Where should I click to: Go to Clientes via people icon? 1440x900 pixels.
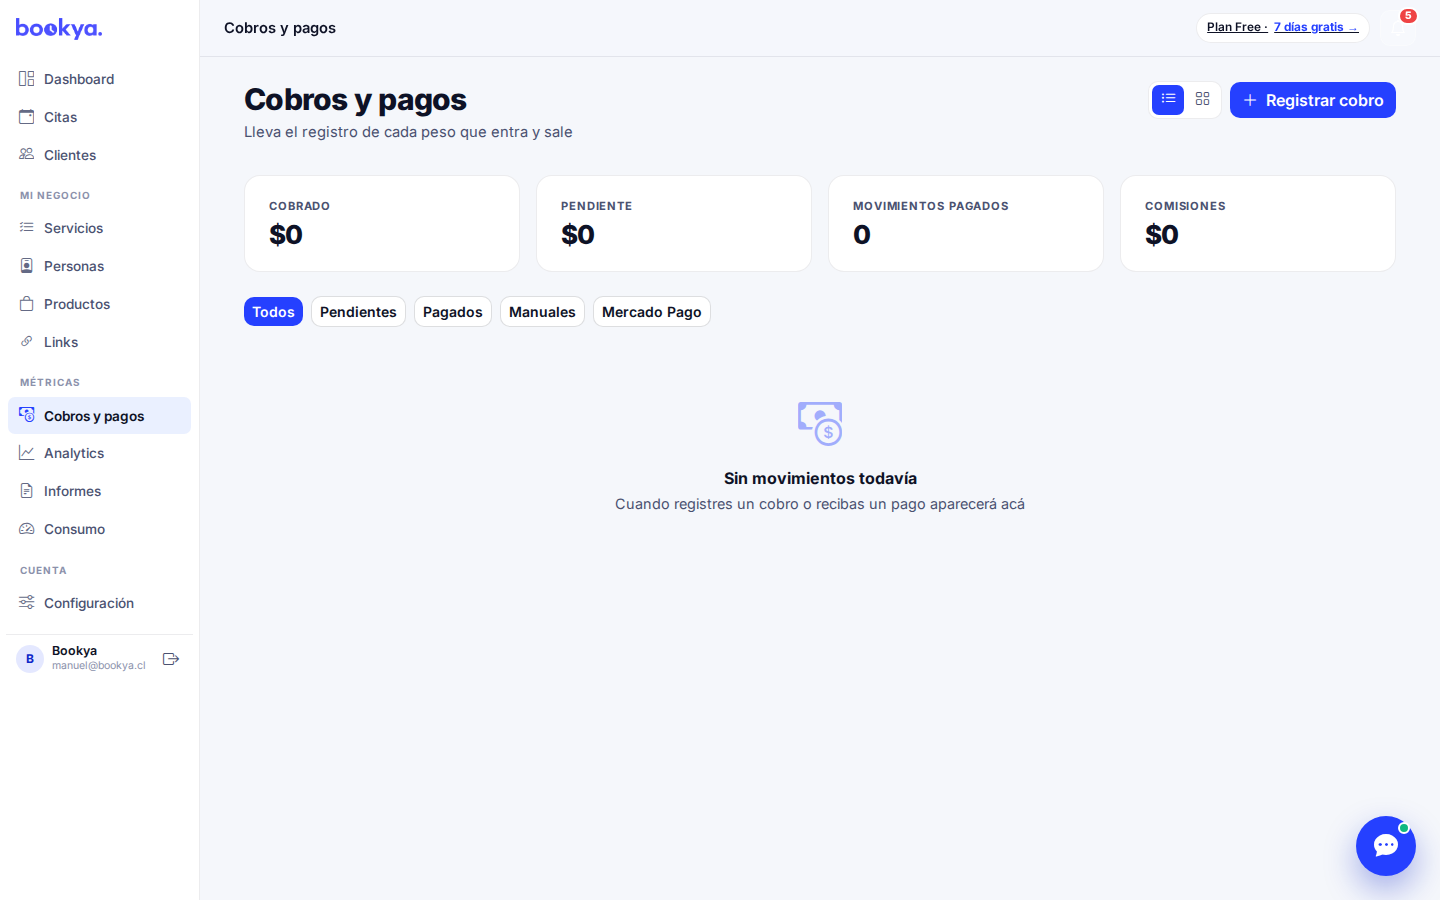coord(27,155)
